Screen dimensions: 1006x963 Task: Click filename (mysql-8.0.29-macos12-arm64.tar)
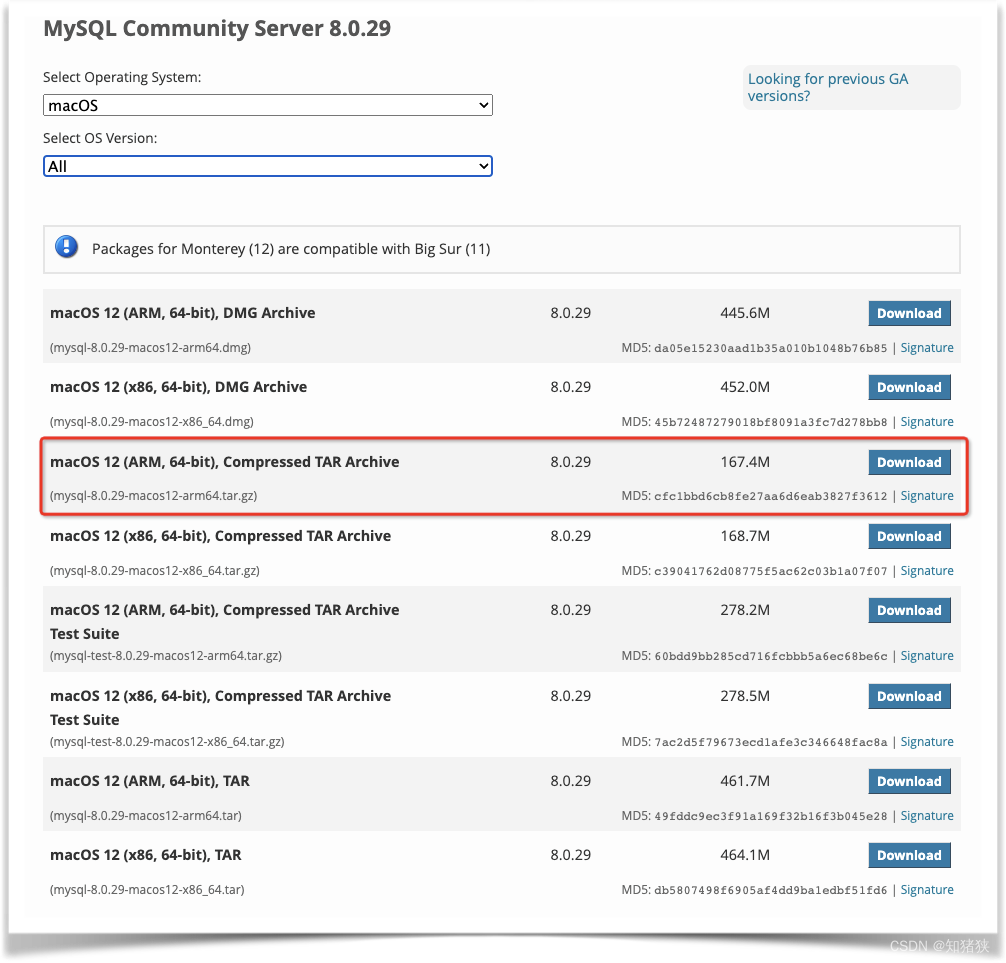point(146,815)
